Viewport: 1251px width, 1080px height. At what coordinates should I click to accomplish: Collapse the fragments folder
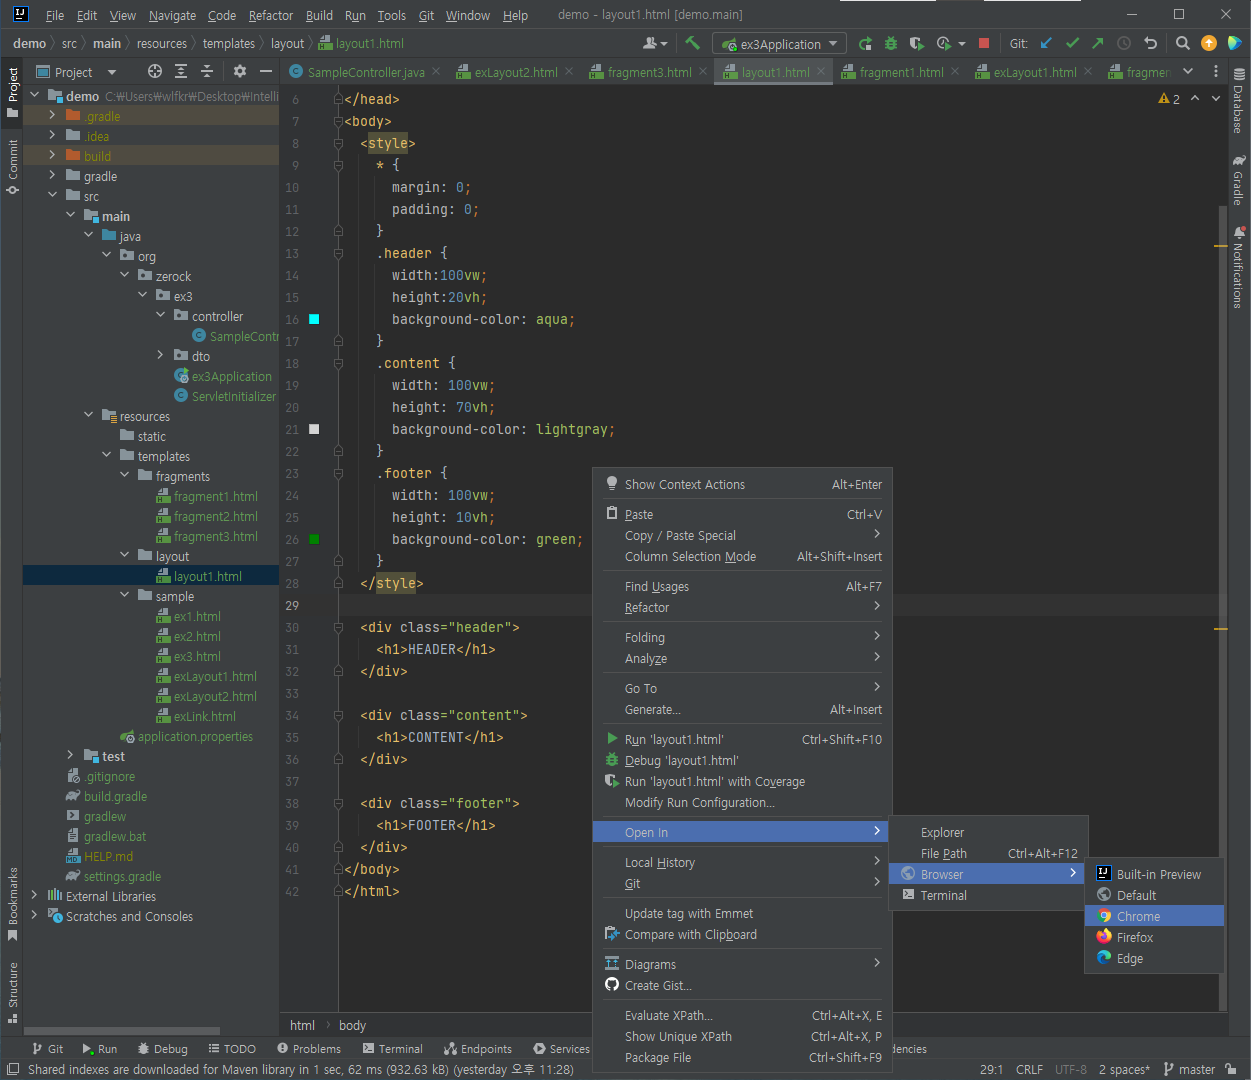(x=125, y=476)
